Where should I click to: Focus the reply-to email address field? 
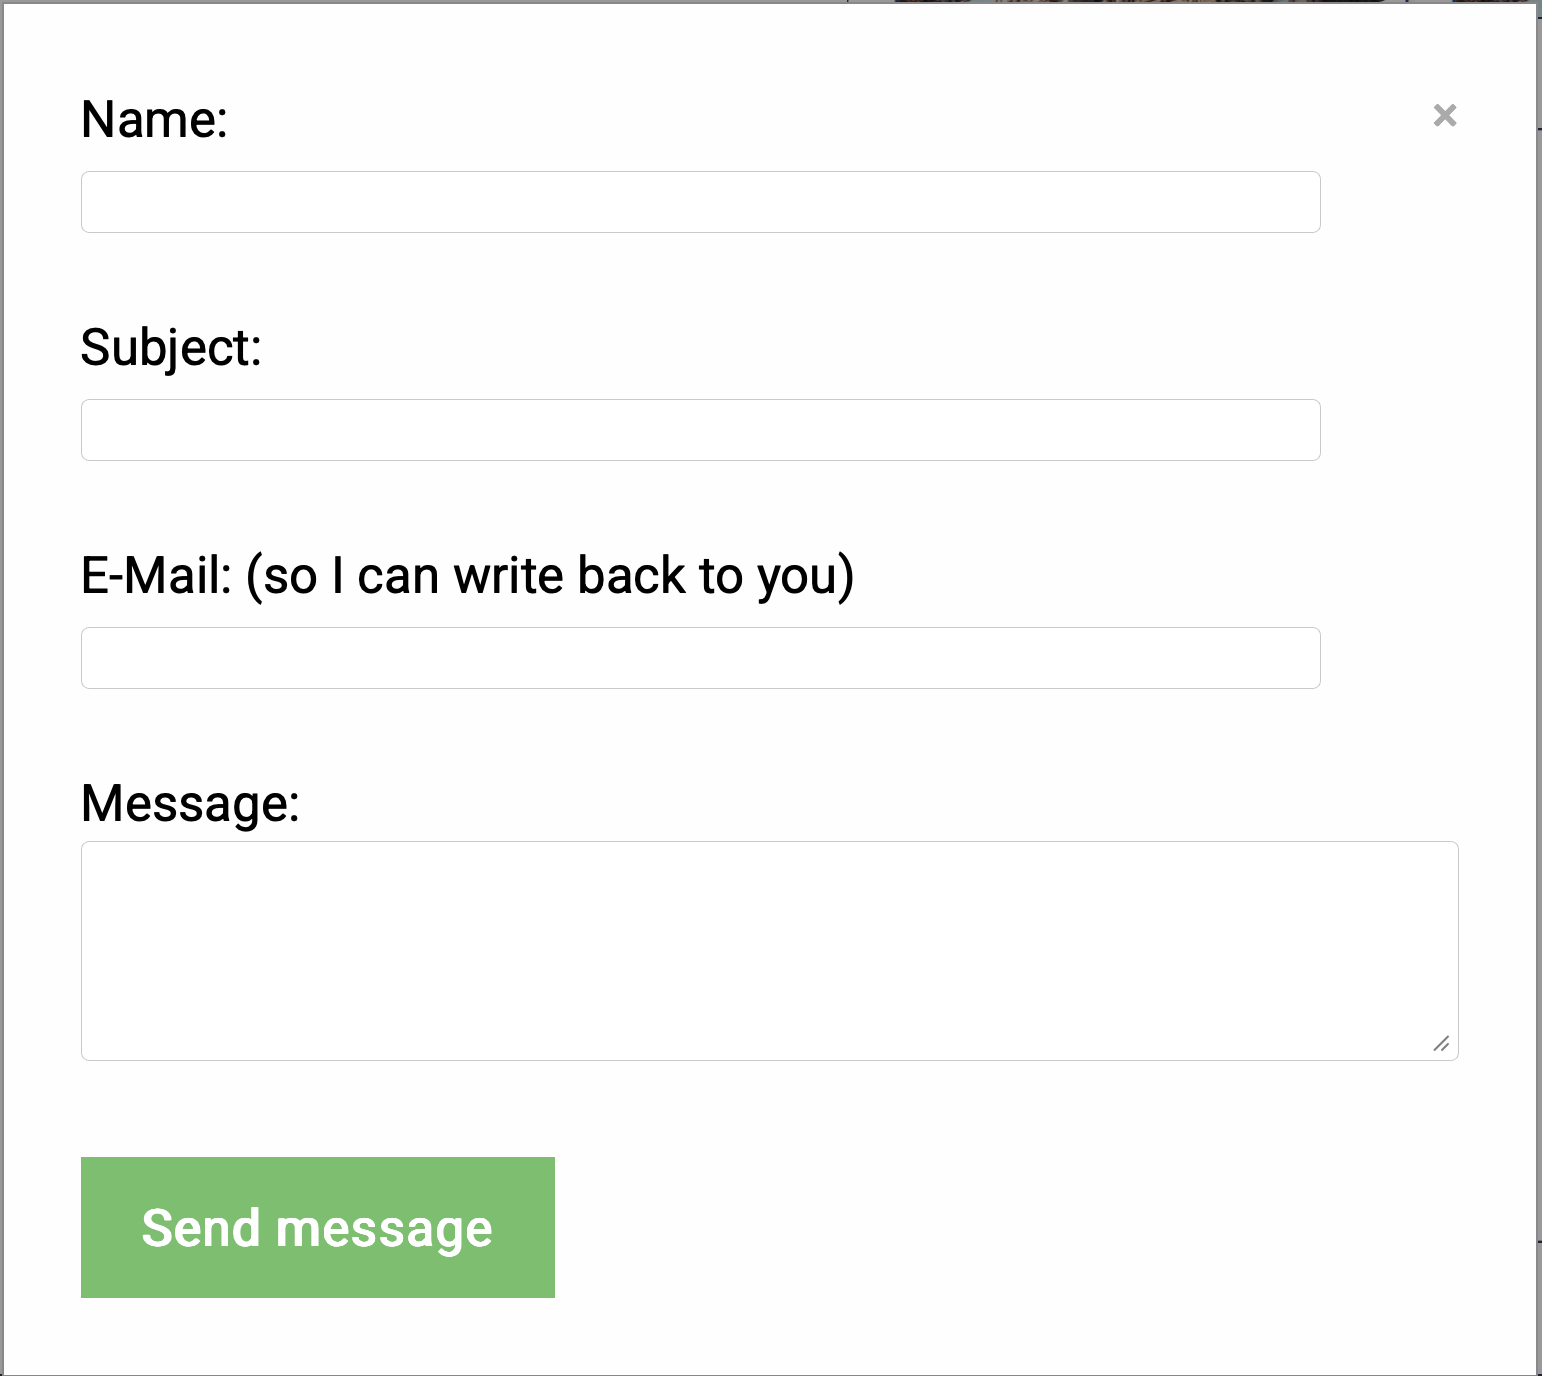(700, 658)
